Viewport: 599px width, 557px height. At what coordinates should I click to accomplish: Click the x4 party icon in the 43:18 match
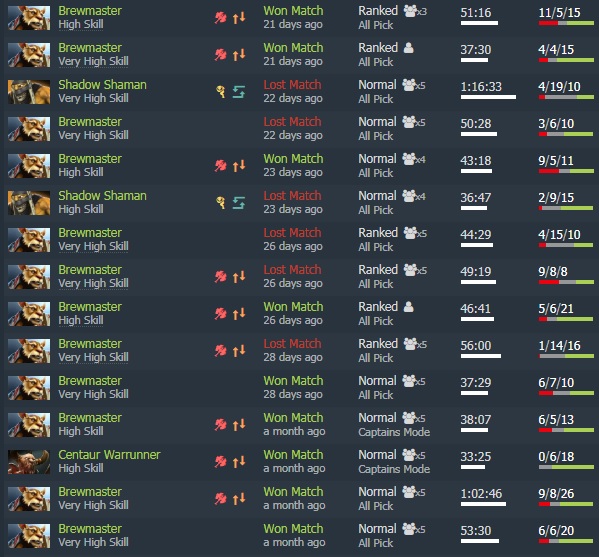[x=414, y=159]
